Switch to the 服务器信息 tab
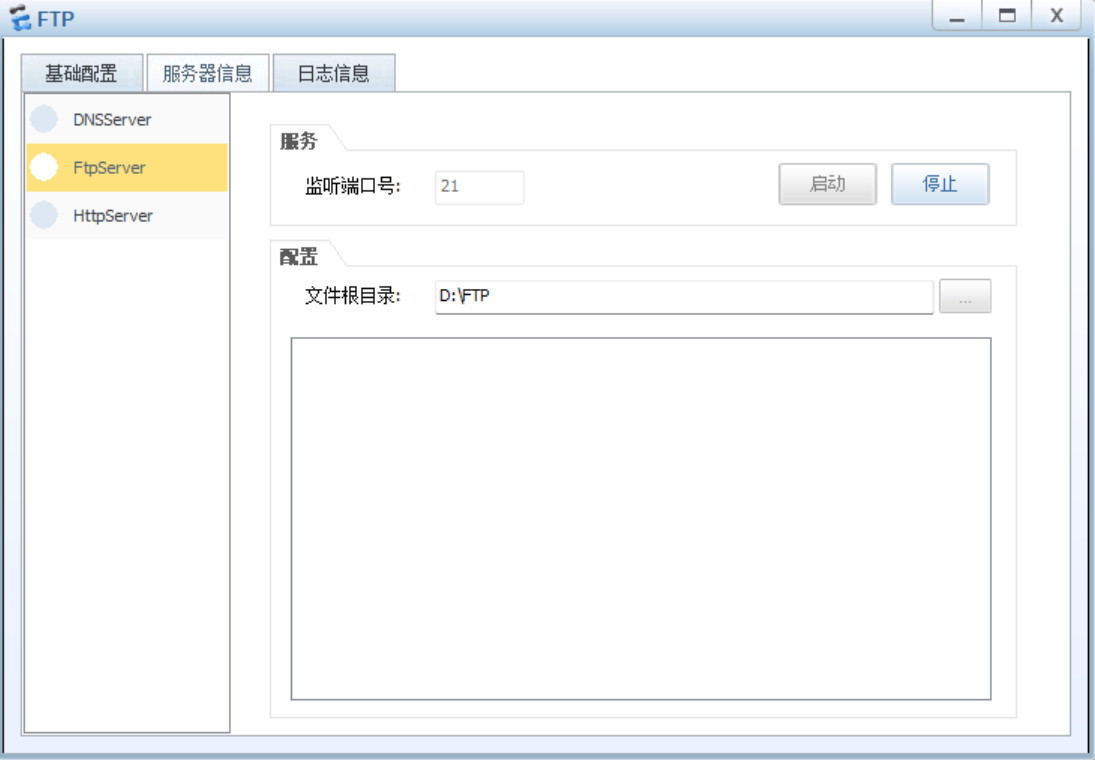 coord(207,72)
